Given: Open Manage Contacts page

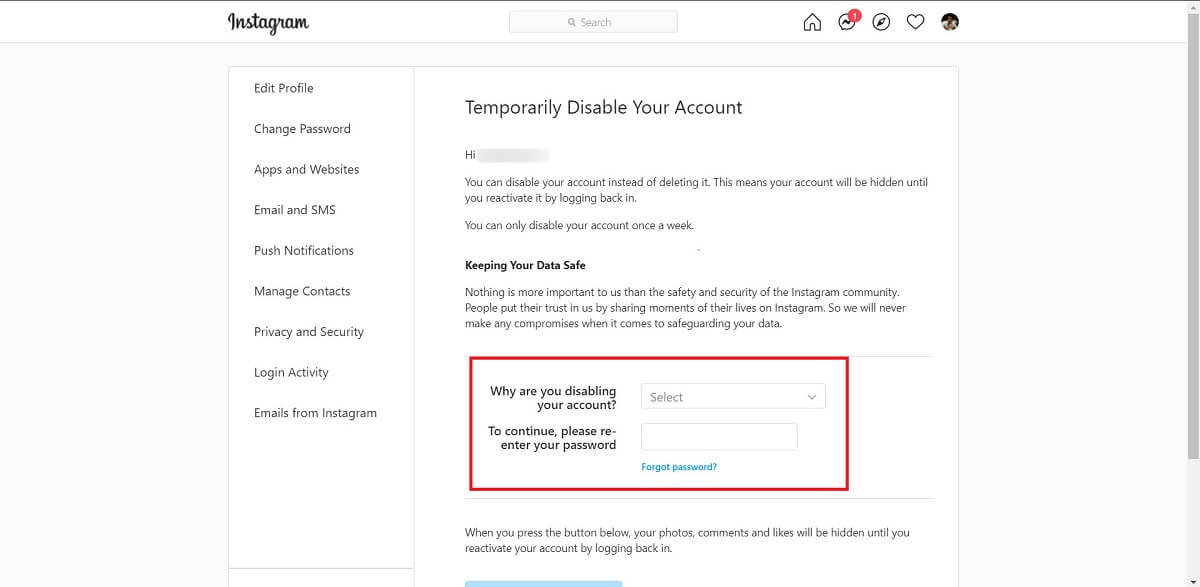Looking at the screenshot, I should [302, 291].
